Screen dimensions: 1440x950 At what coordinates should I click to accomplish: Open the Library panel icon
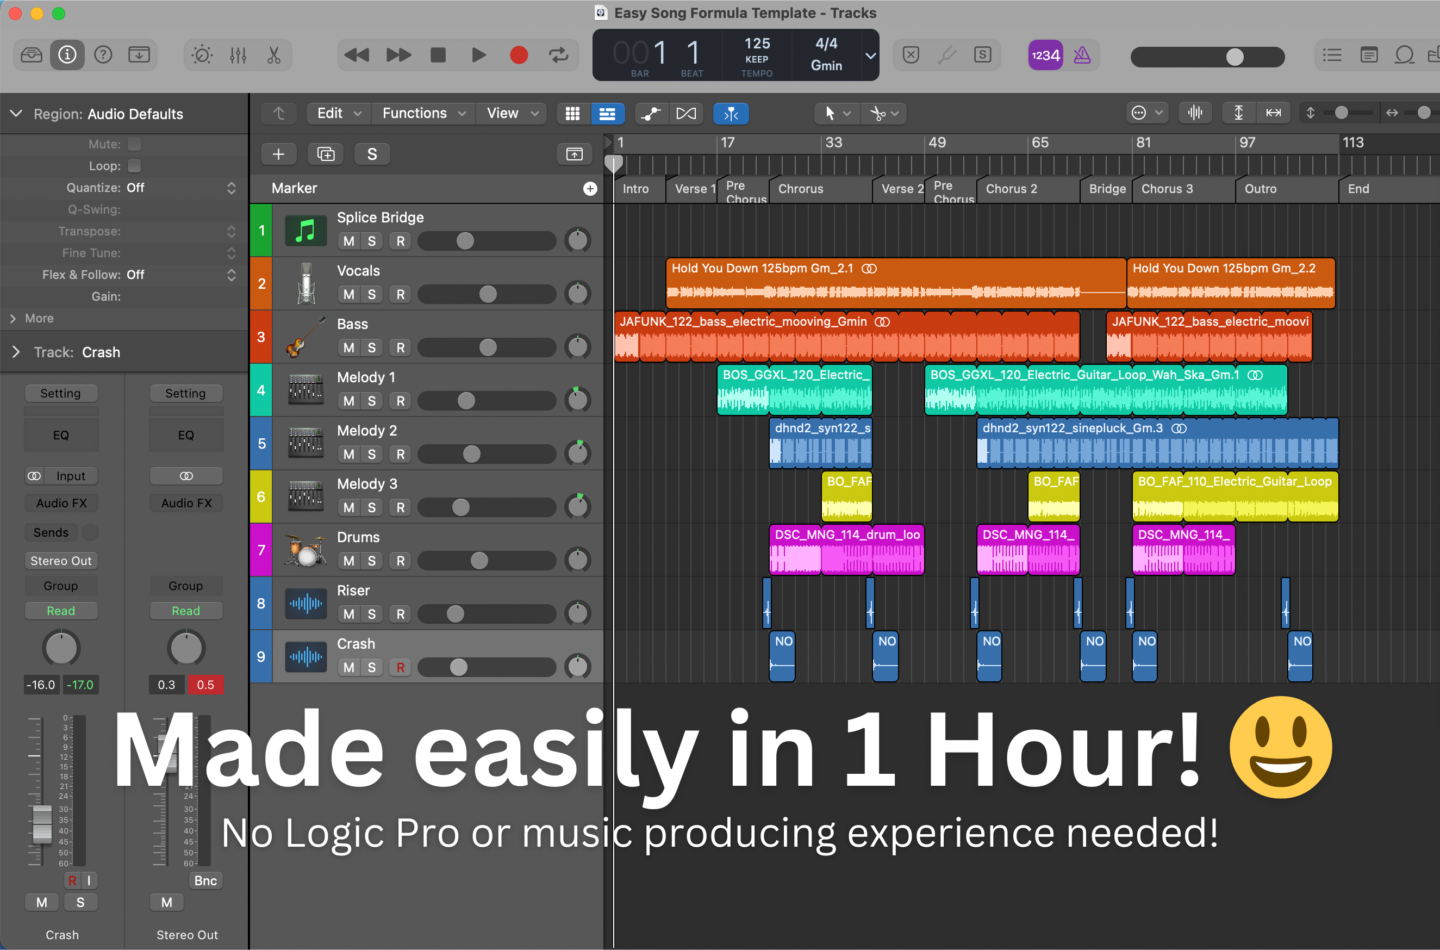coord(31,55)
